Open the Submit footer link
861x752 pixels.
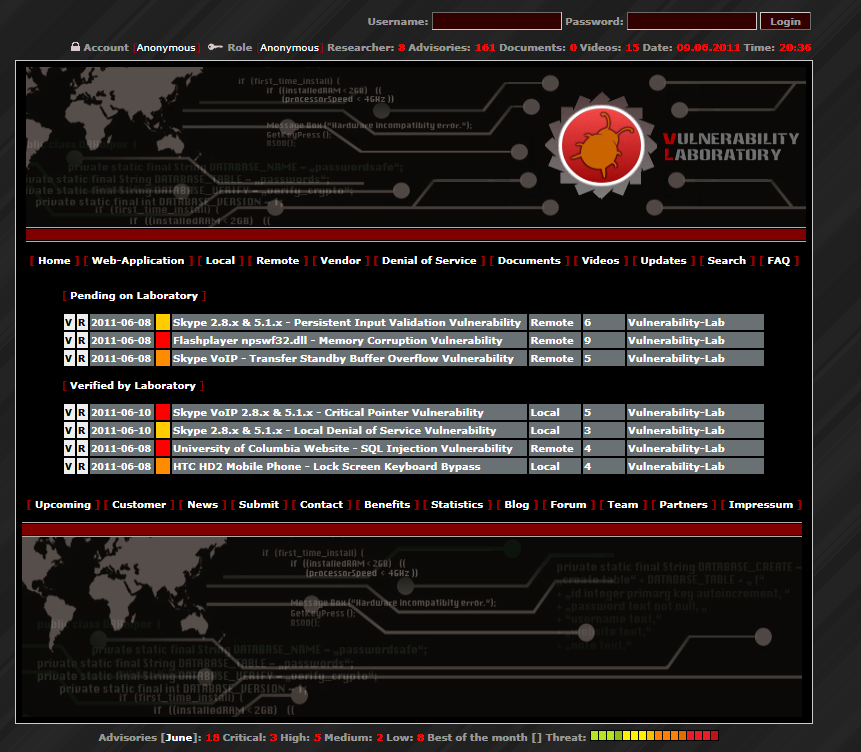click(259, 505)
